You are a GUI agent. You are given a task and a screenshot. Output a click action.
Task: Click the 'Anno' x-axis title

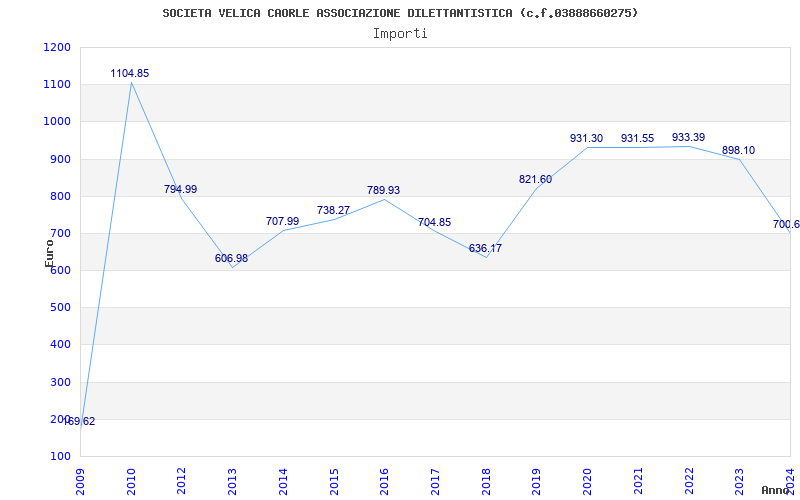coord(775,490)
